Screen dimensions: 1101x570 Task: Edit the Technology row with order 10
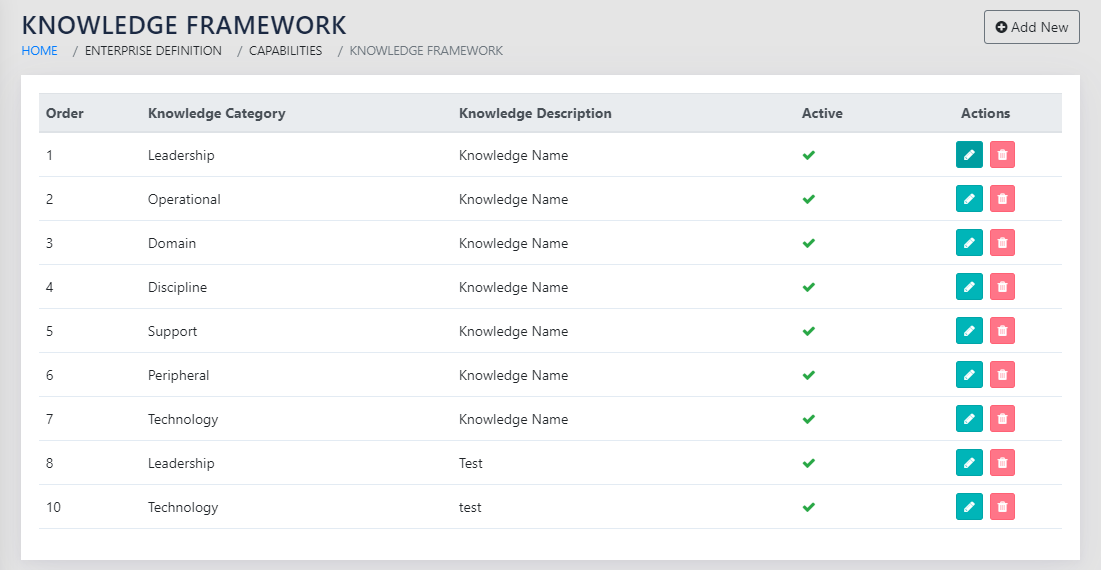[969, 507]
